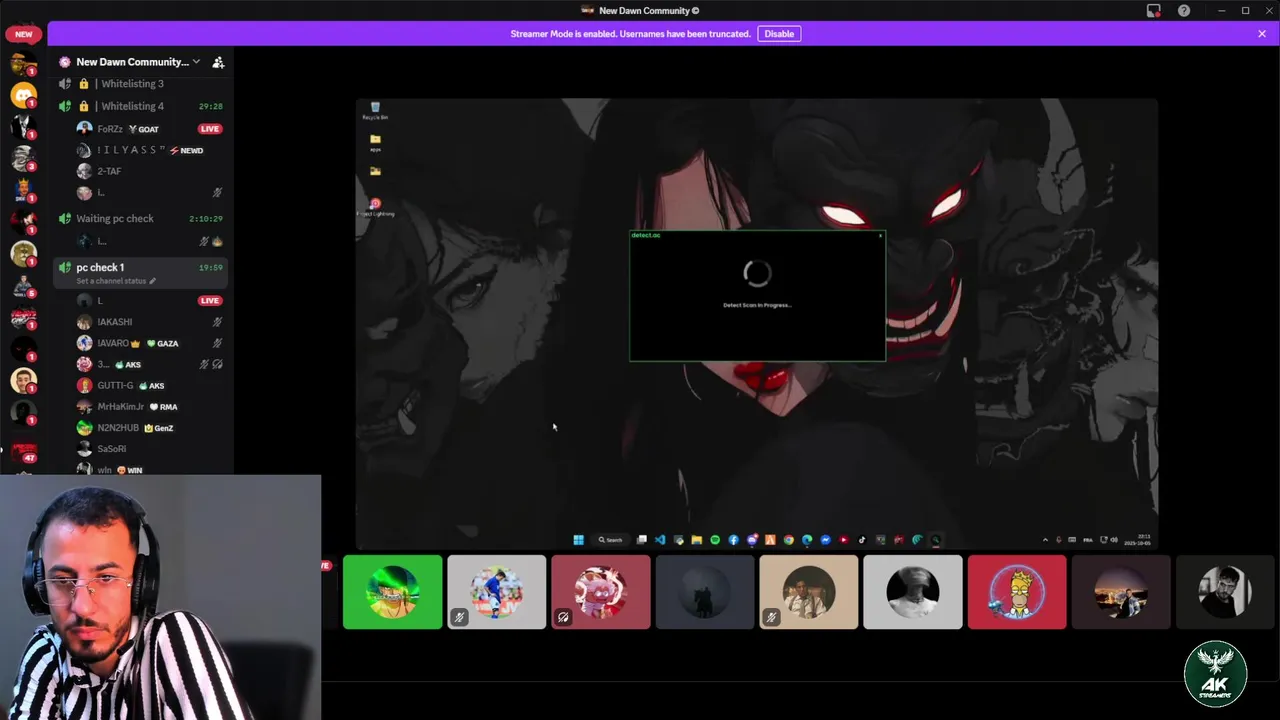
Task: Open the inbox icon in the title bar
Action: pos(1153,11)
